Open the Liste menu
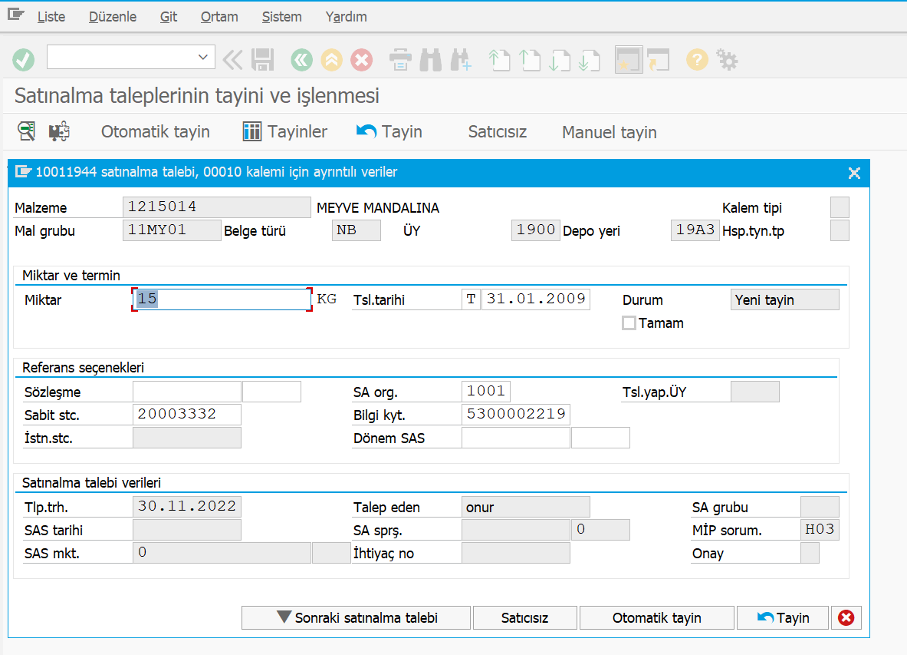This screenshot has width=908, height=656. (51, 17)
